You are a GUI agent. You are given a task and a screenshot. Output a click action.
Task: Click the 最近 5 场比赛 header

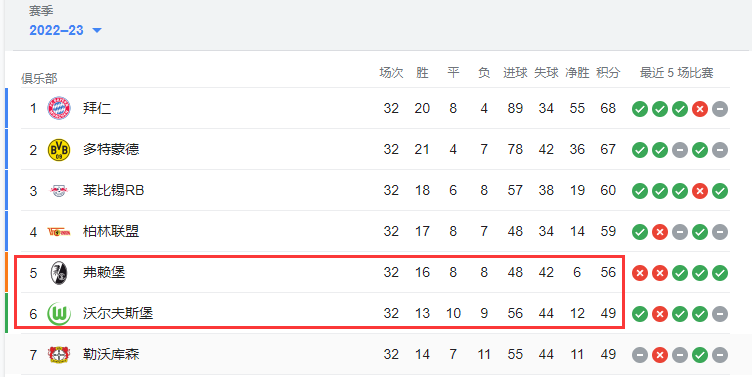pyautogui.click(x=676, y=73)
